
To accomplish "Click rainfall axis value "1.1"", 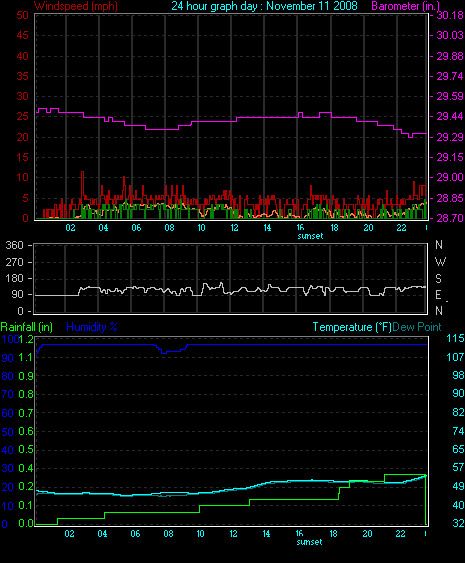I will [x=26, y=358].
